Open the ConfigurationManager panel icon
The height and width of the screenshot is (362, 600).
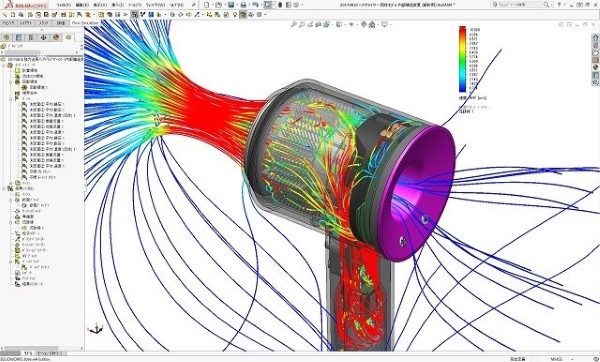(x=31, y=38)
